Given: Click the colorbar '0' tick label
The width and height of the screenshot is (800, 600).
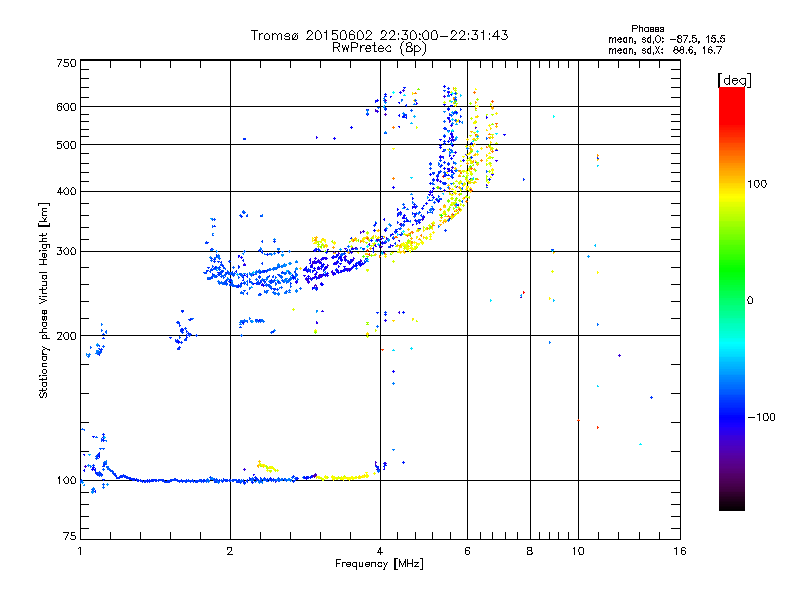Looking at the screenshot, I should [x=750, y=300].
